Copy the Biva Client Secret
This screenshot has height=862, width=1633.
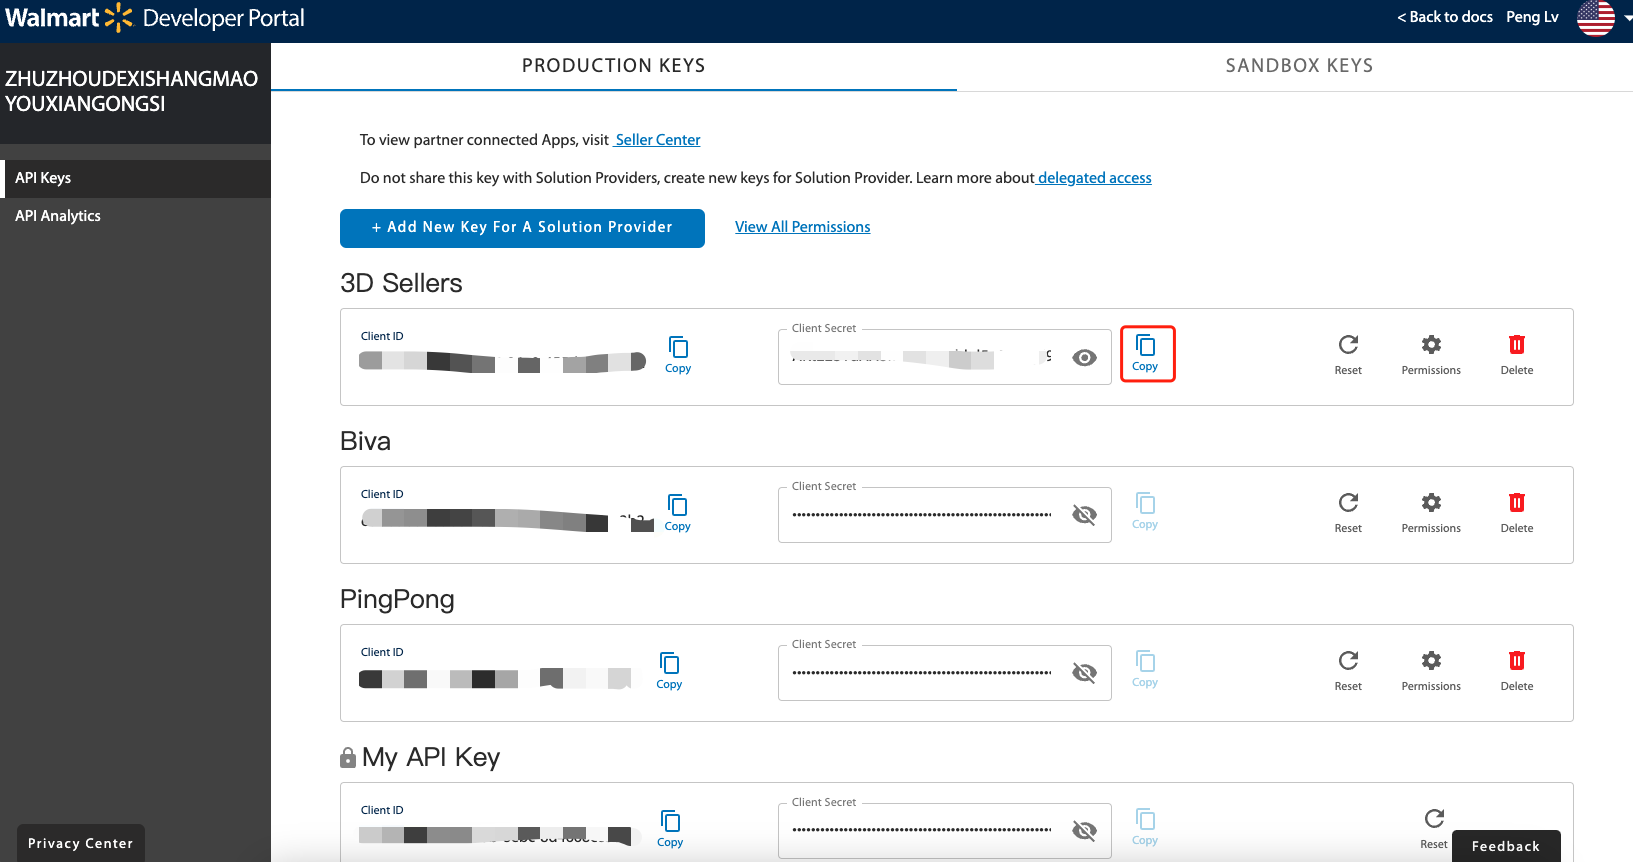tap(1145, 511)
